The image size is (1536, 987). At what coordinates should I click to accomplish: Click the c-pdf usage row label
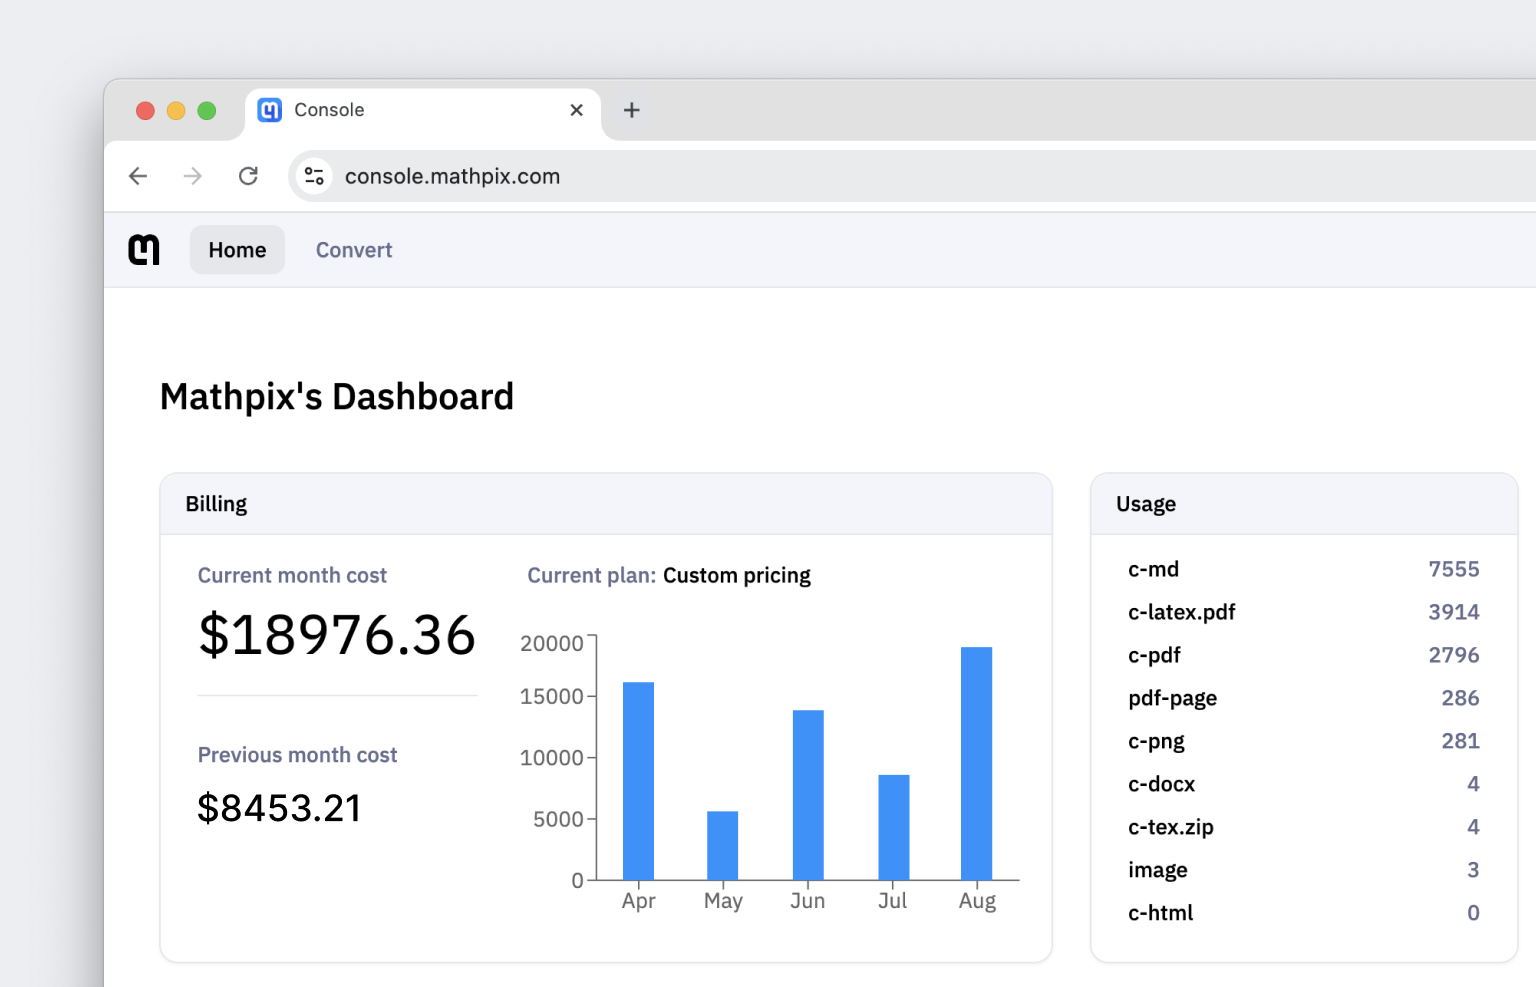[x=1154, y=655]
